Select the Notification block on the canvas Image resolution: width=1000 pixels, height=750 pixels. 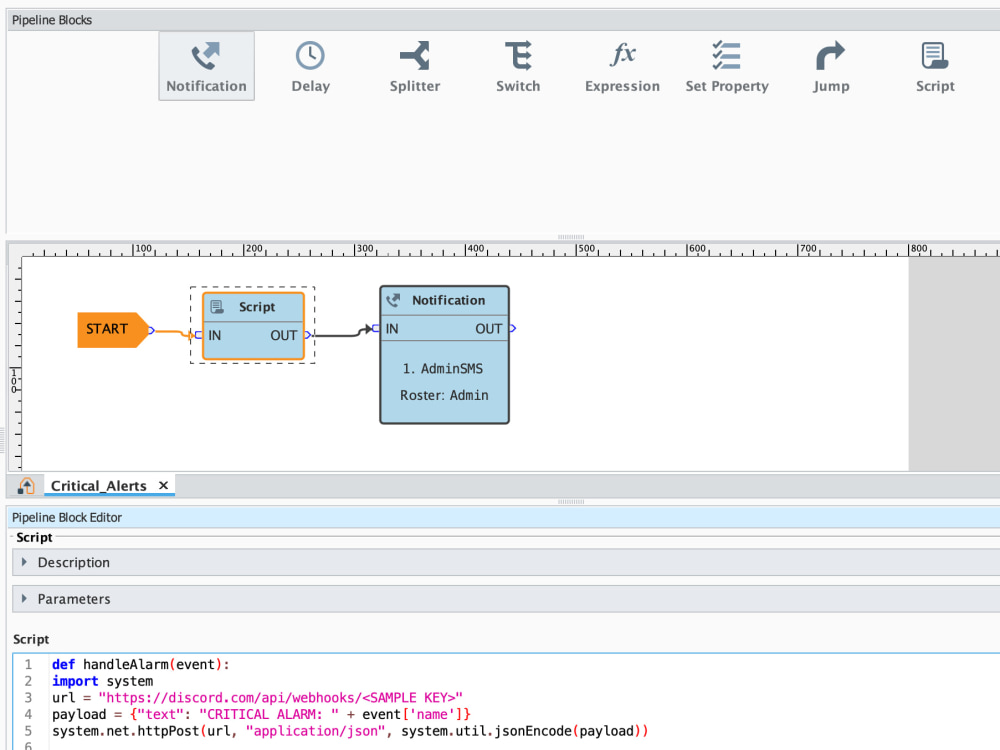(x=445, y=355)
